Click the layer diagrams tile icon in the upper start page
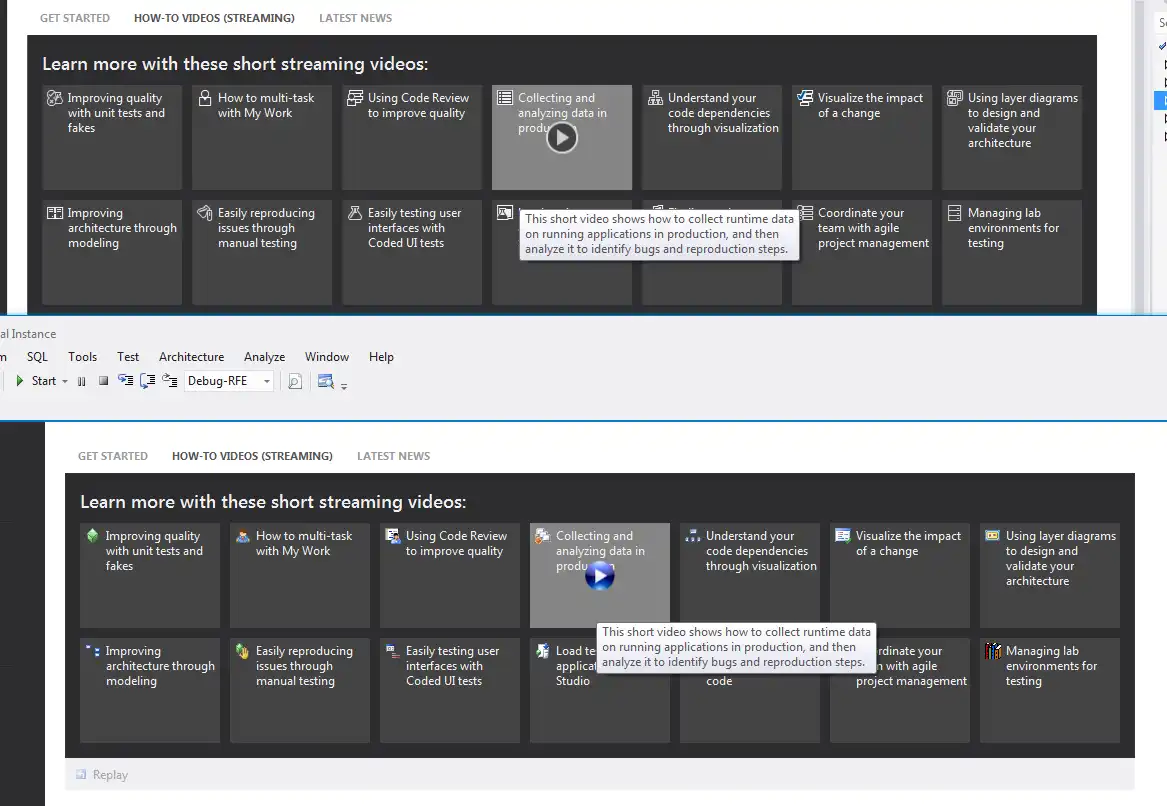The height and width of the screenshot is (806, 1167). [x=954, y=97]
